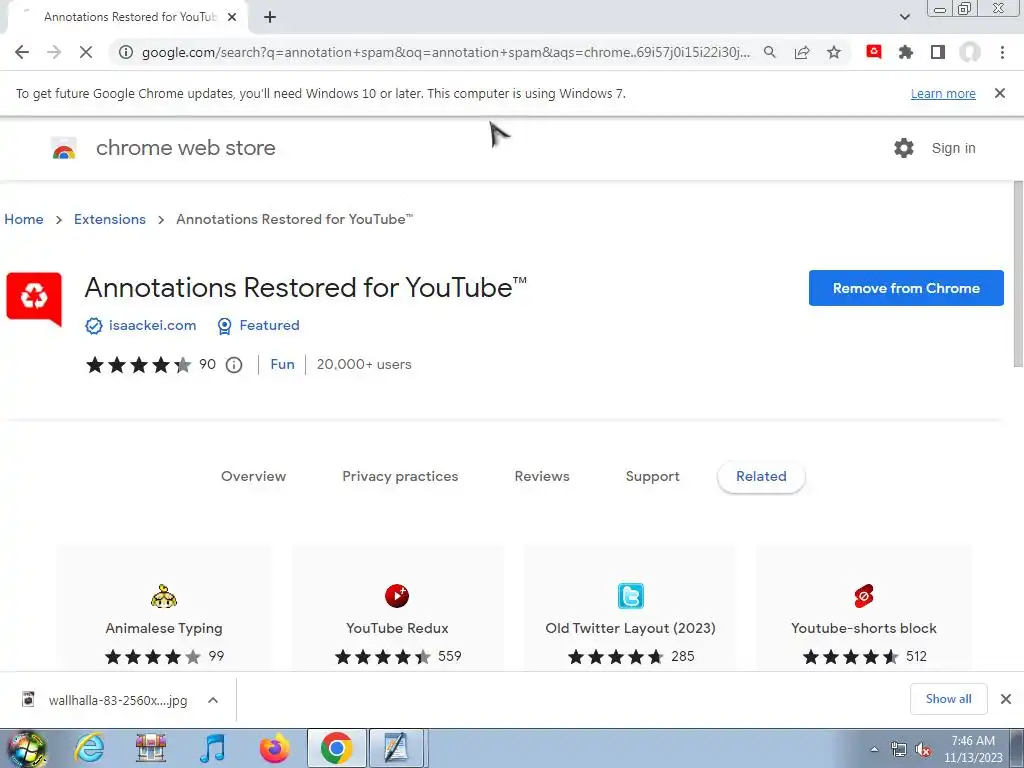Close the Annotations Restored tab
Screen dimensions: 1024x768
pos(232,18)
